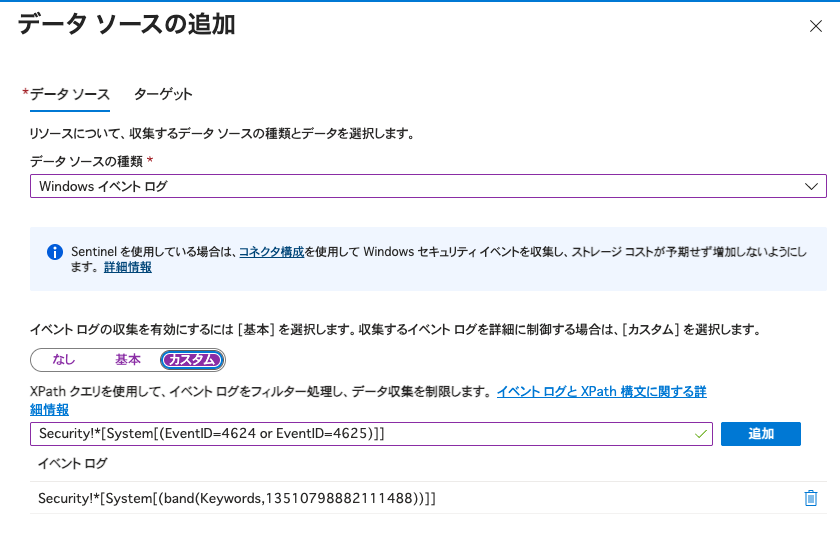The width and height of the screenshot is (840, 544).
Task: Close the データ ソースの追加 panel
Action: point(815,26)
